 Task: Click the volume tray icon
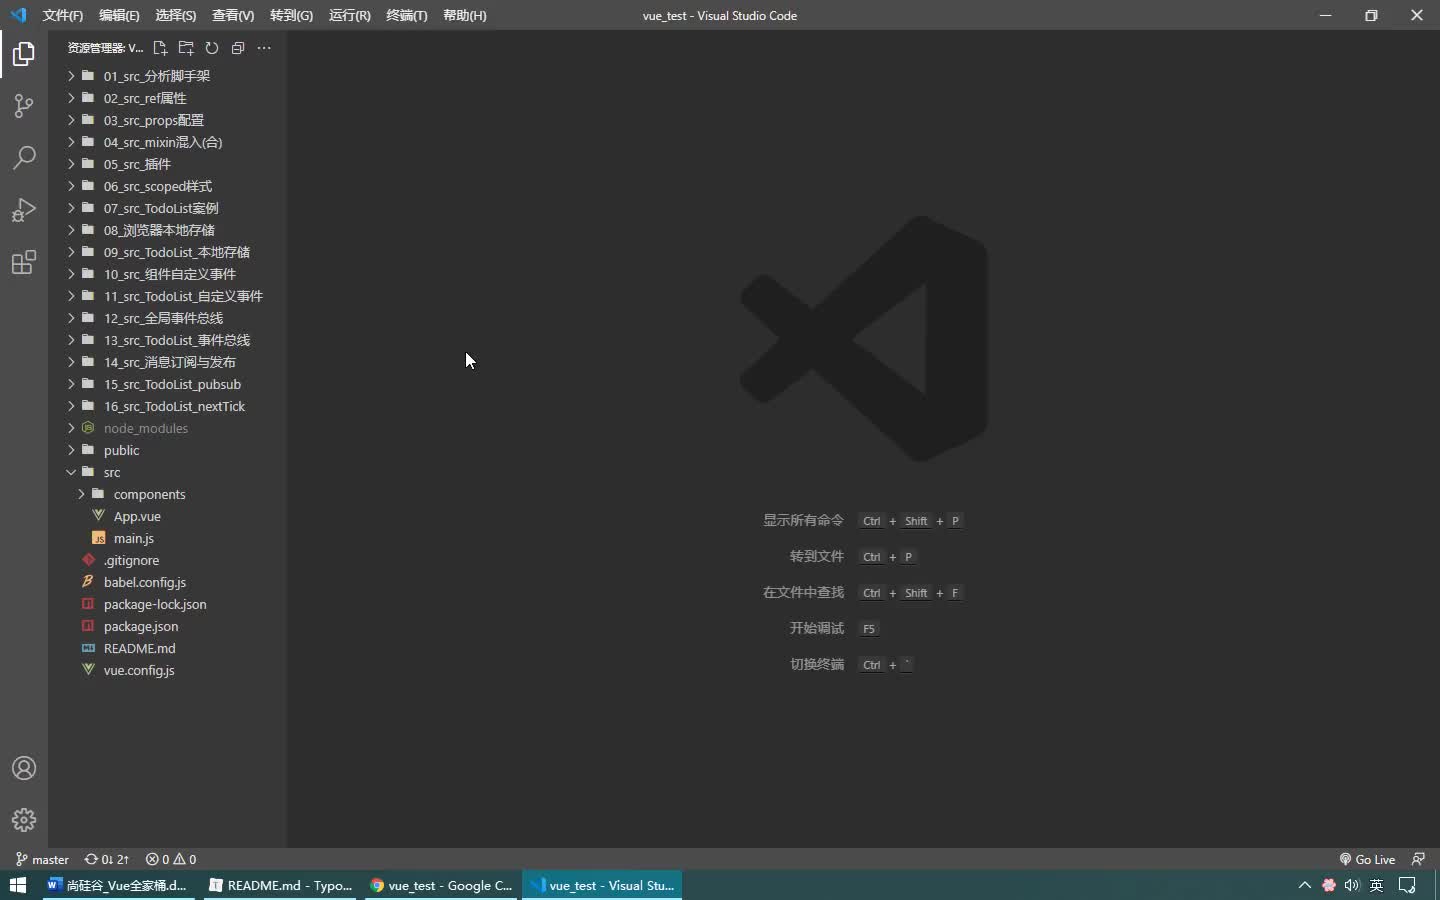coord(1352,885)
